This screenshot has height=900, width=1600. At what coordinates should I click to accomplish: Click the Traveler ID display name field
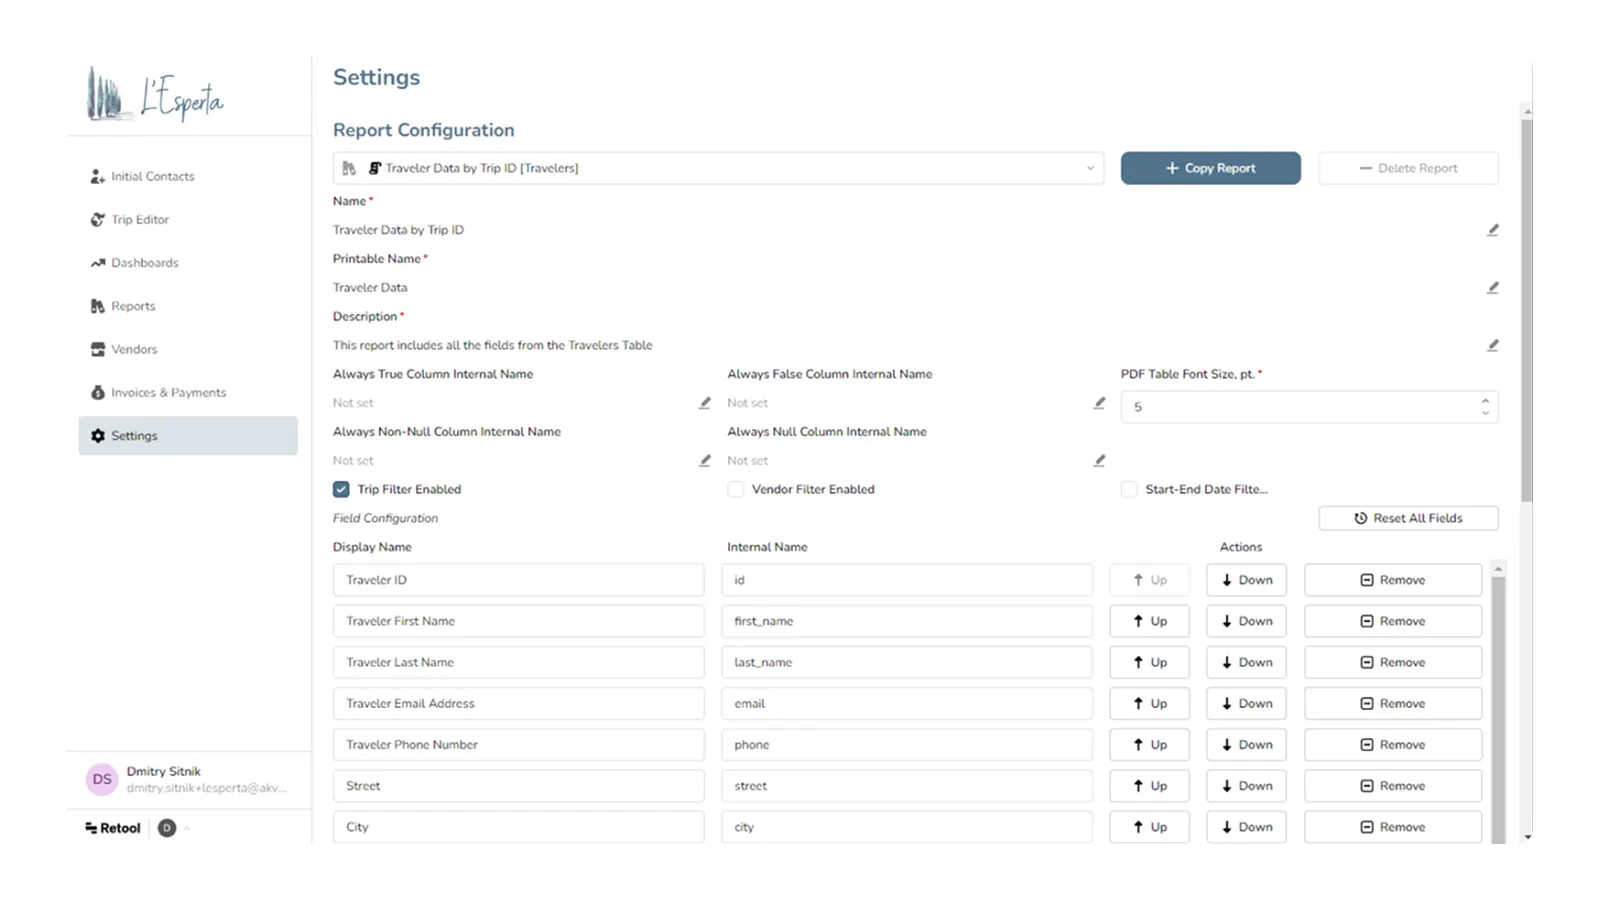click(x=518, y=580)
